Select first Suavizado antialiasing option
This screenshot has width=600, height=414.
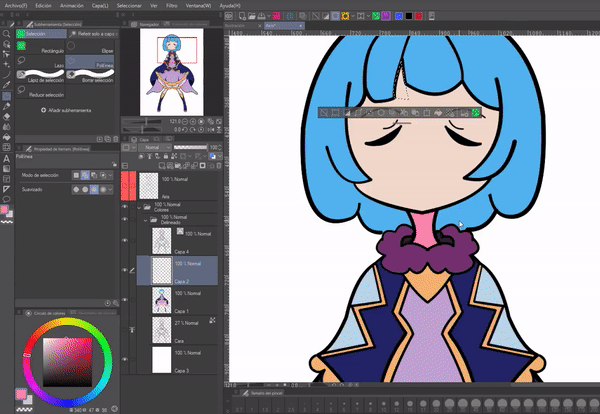[76, 189]
